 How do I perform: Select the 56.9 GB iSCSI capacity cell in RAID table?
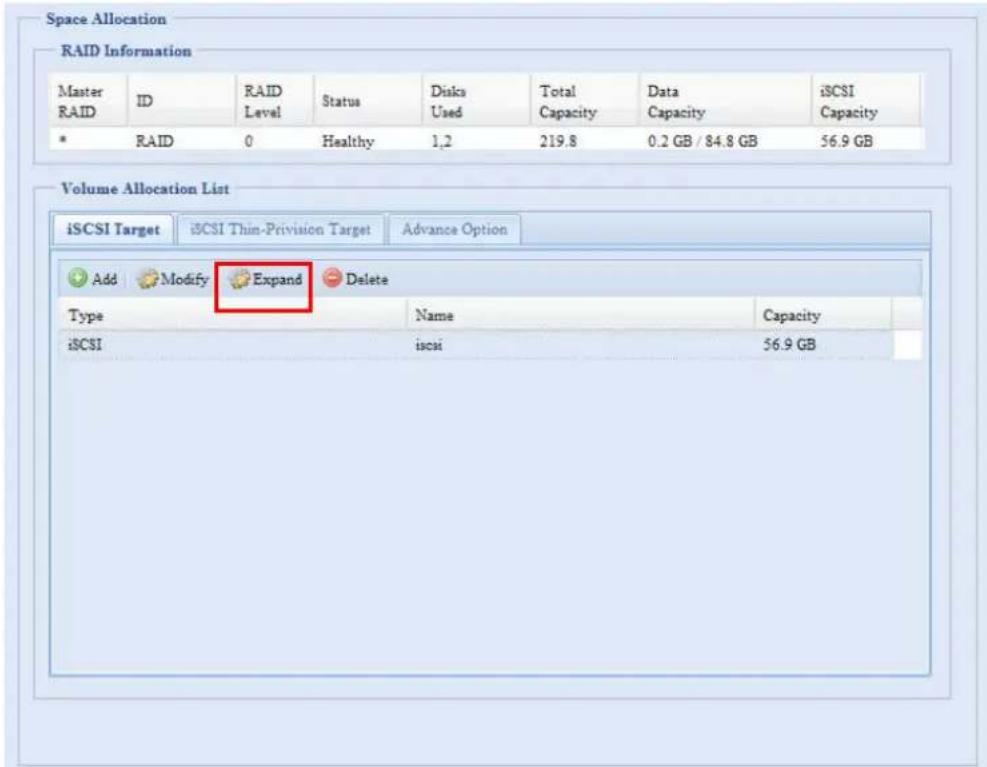[866, 141]
